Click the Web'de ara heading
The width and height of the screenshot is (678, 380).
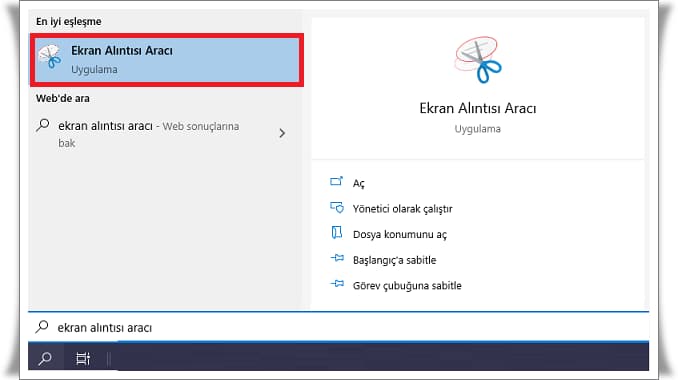coord(63,98)
